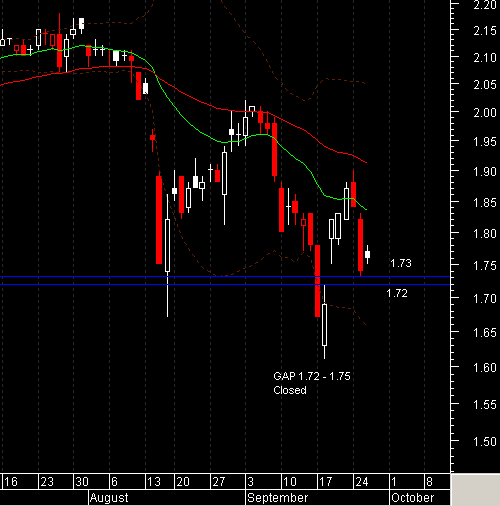Viewport: 500px width, 506px height.
Task: Click date 27 on time axis
Action: 219,482
